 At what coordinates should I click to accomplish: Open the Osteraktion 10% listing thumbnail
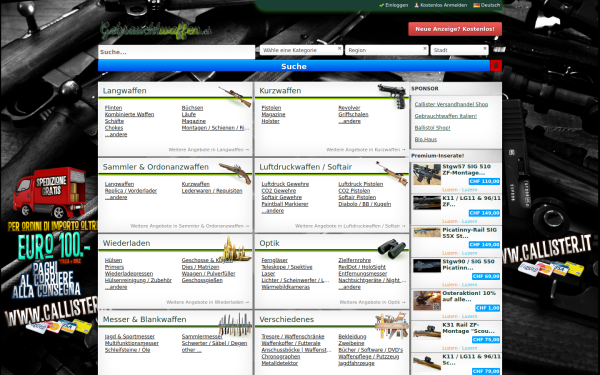click(x=427, y=300)
